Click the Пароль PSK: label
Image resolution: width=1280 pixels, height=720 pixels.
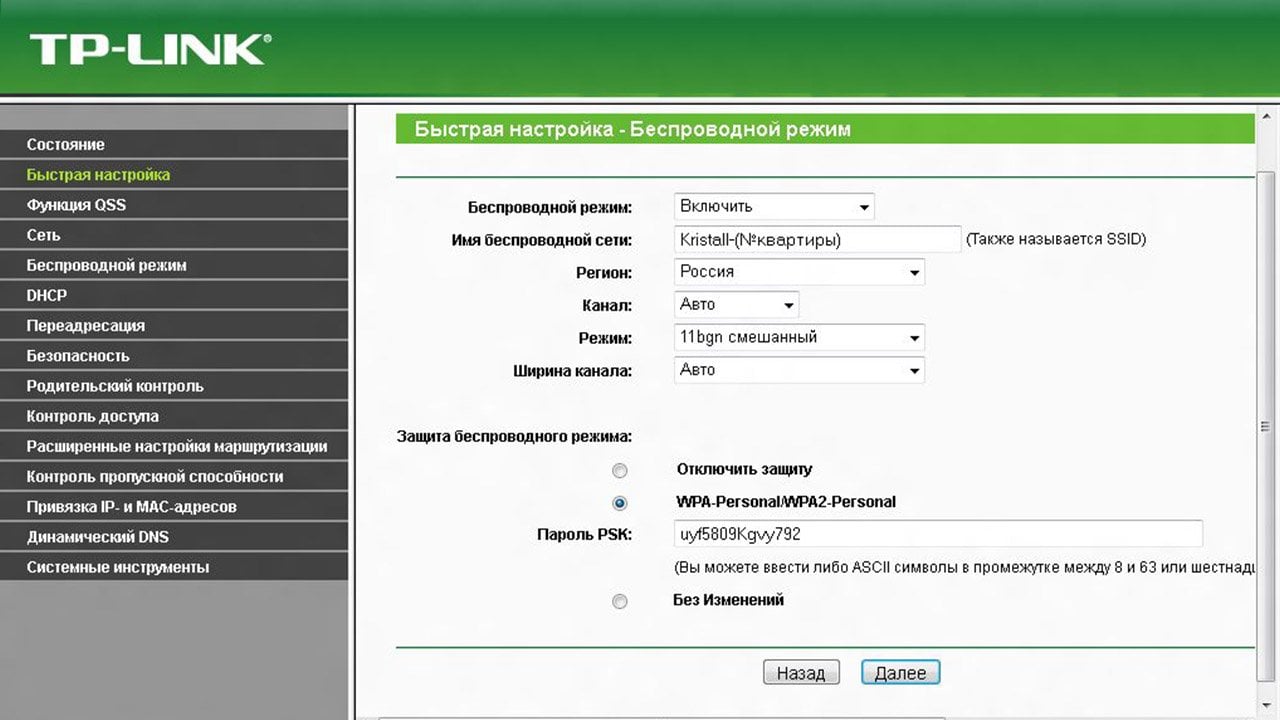coord(585,535)
